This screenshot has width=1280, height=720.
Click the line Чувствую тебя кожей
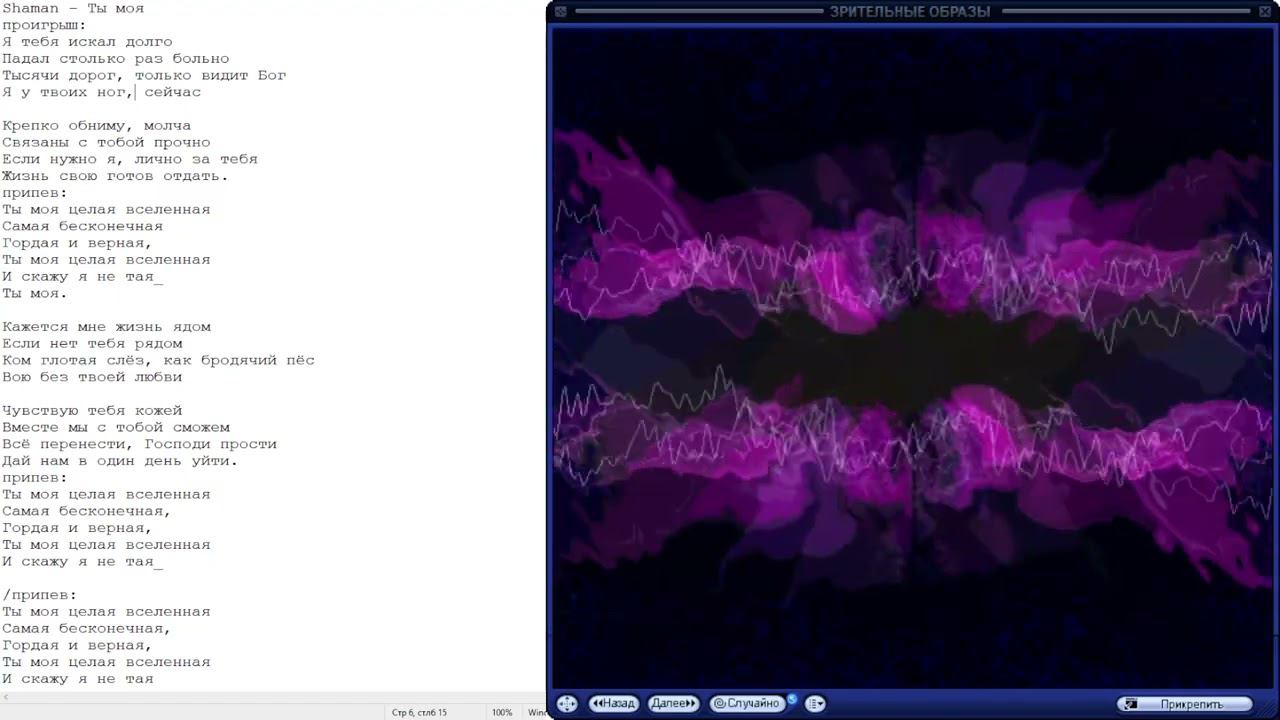[x=92, y=411]
